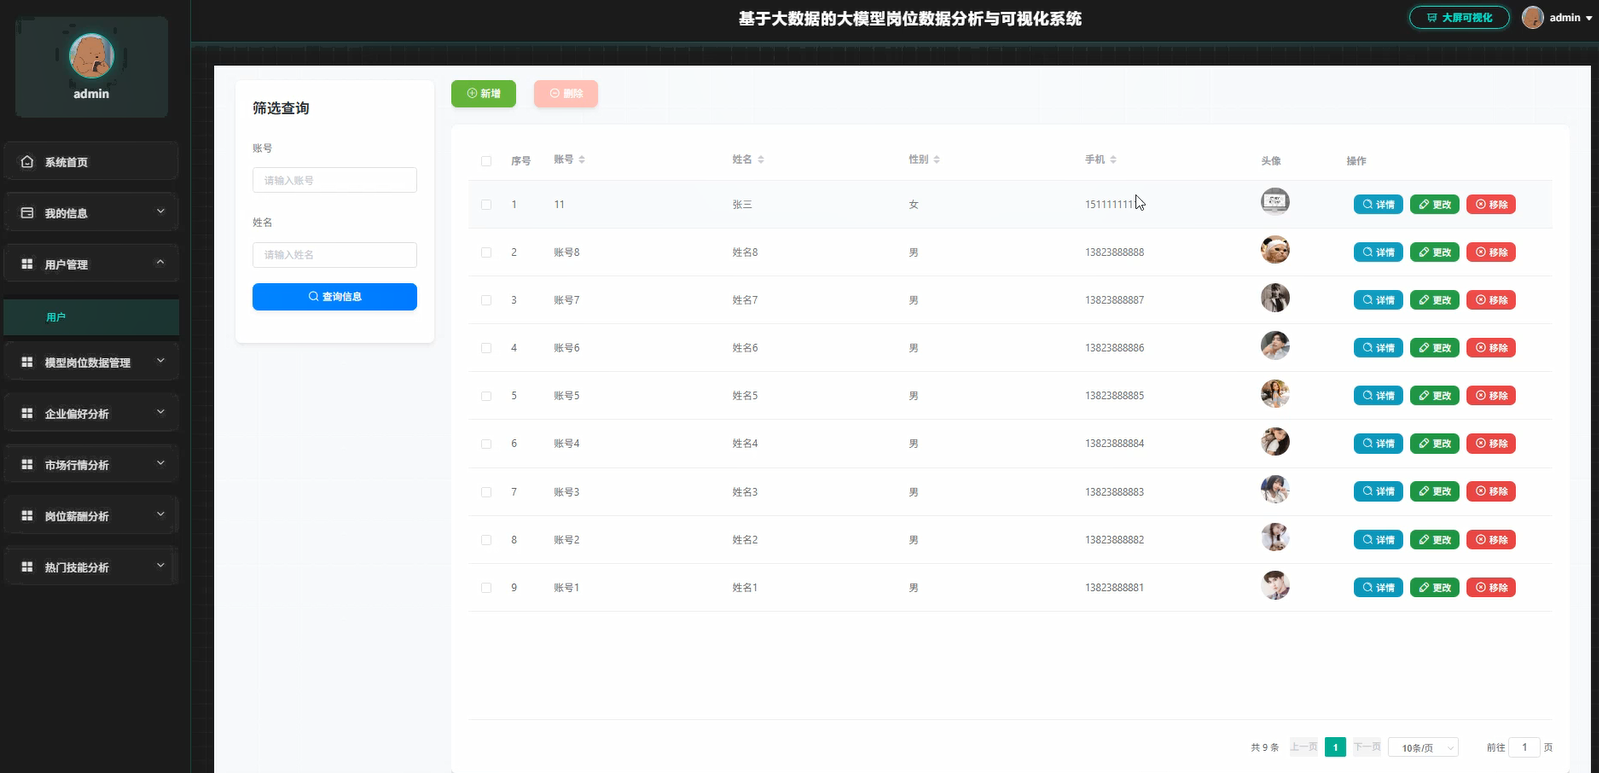The height and width of the screenshot is (773, 1599).
Task: Expand the 热门技能分析 chevron
Action: click(x=160, y=565)
